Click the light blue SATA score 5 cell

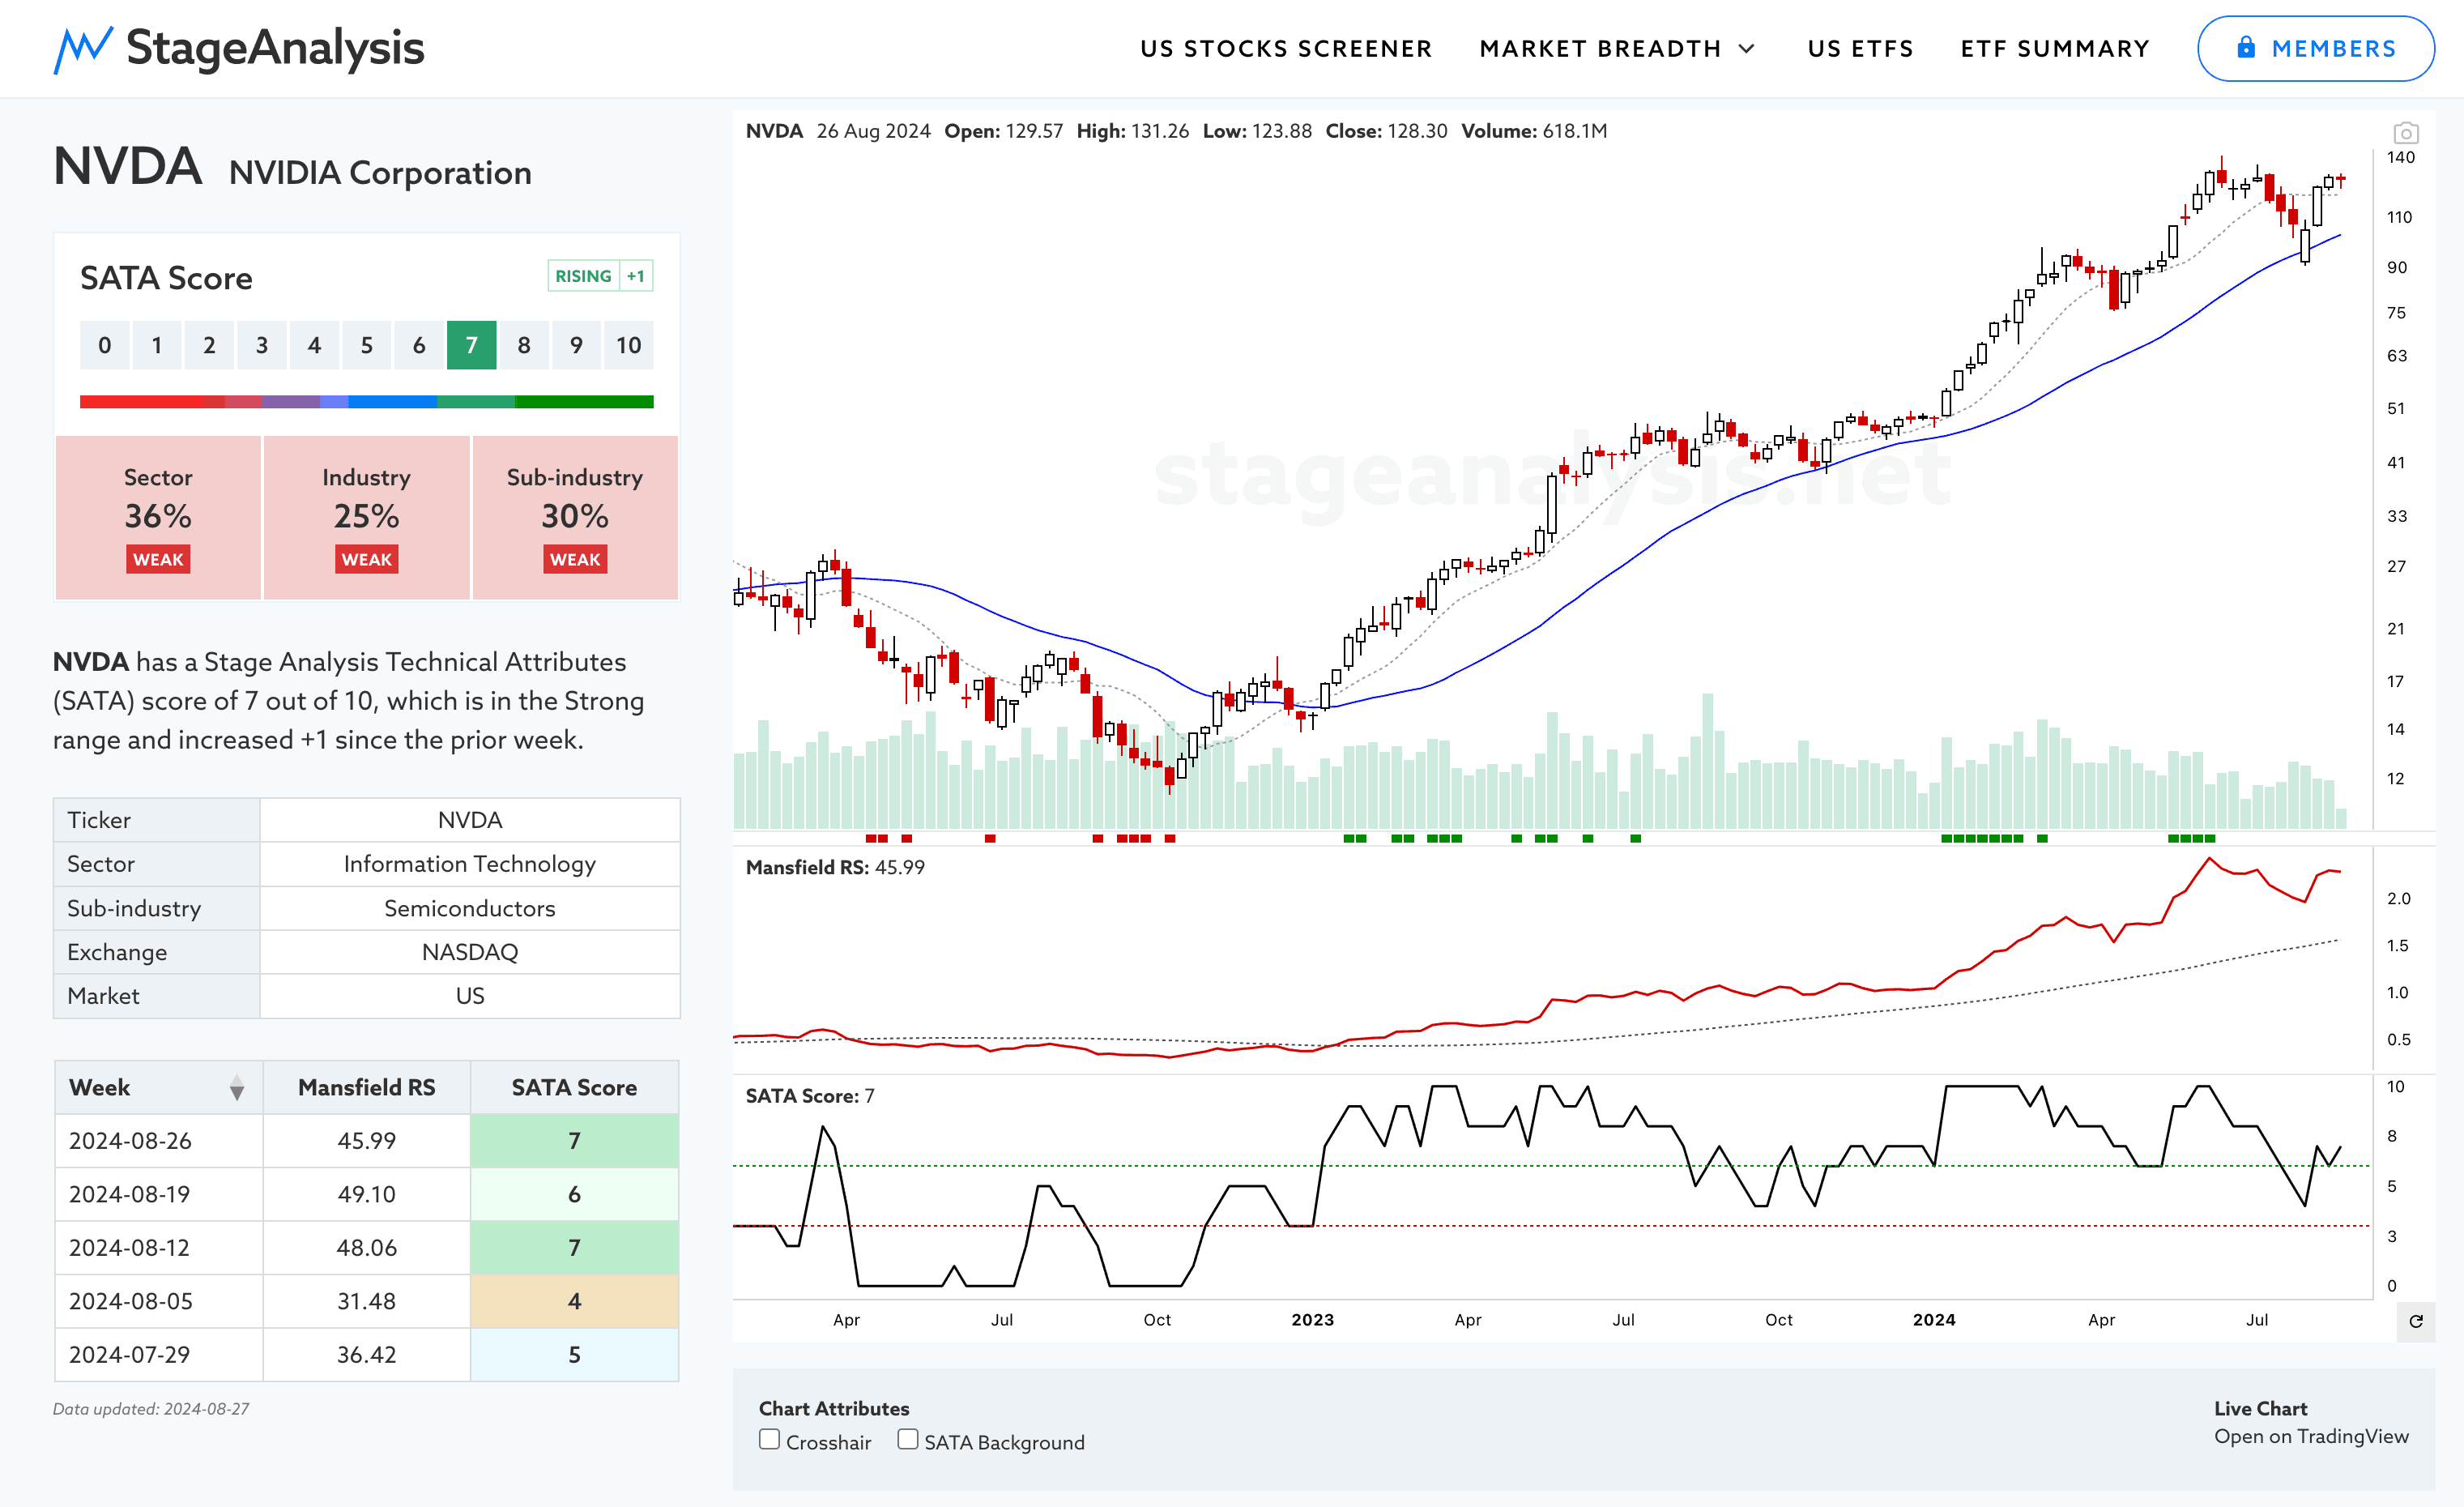pos(574,1355)
